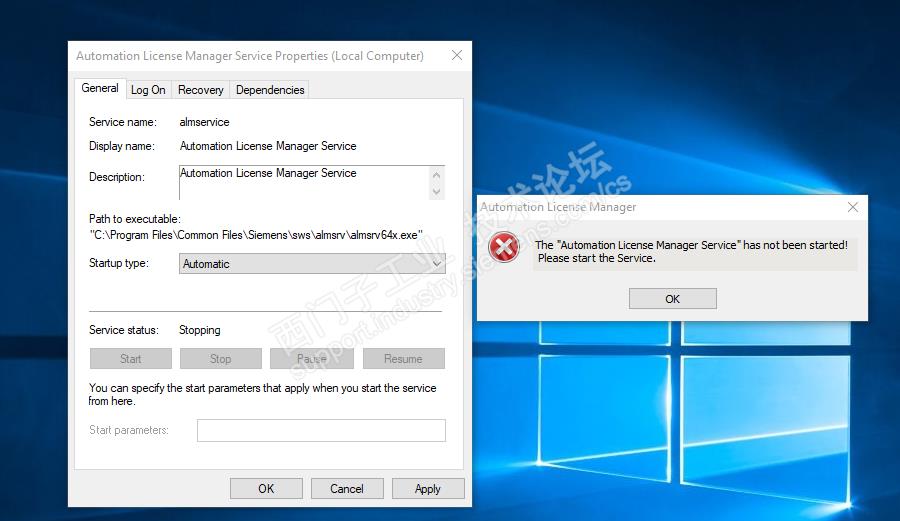Click the Stop service button
This screenshot has width=900, height=521.
click(220, 359)
